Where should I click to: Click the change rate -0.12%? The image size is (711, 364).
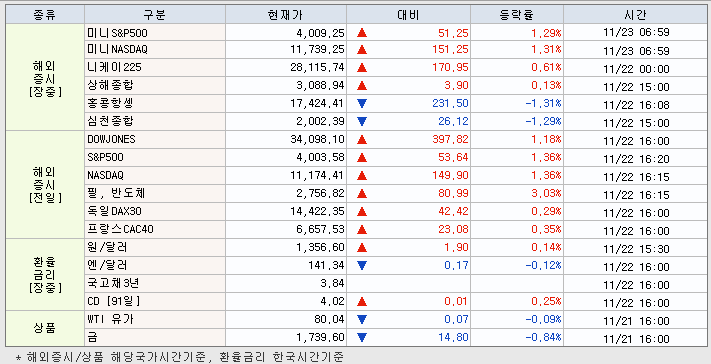pos(543,265)
